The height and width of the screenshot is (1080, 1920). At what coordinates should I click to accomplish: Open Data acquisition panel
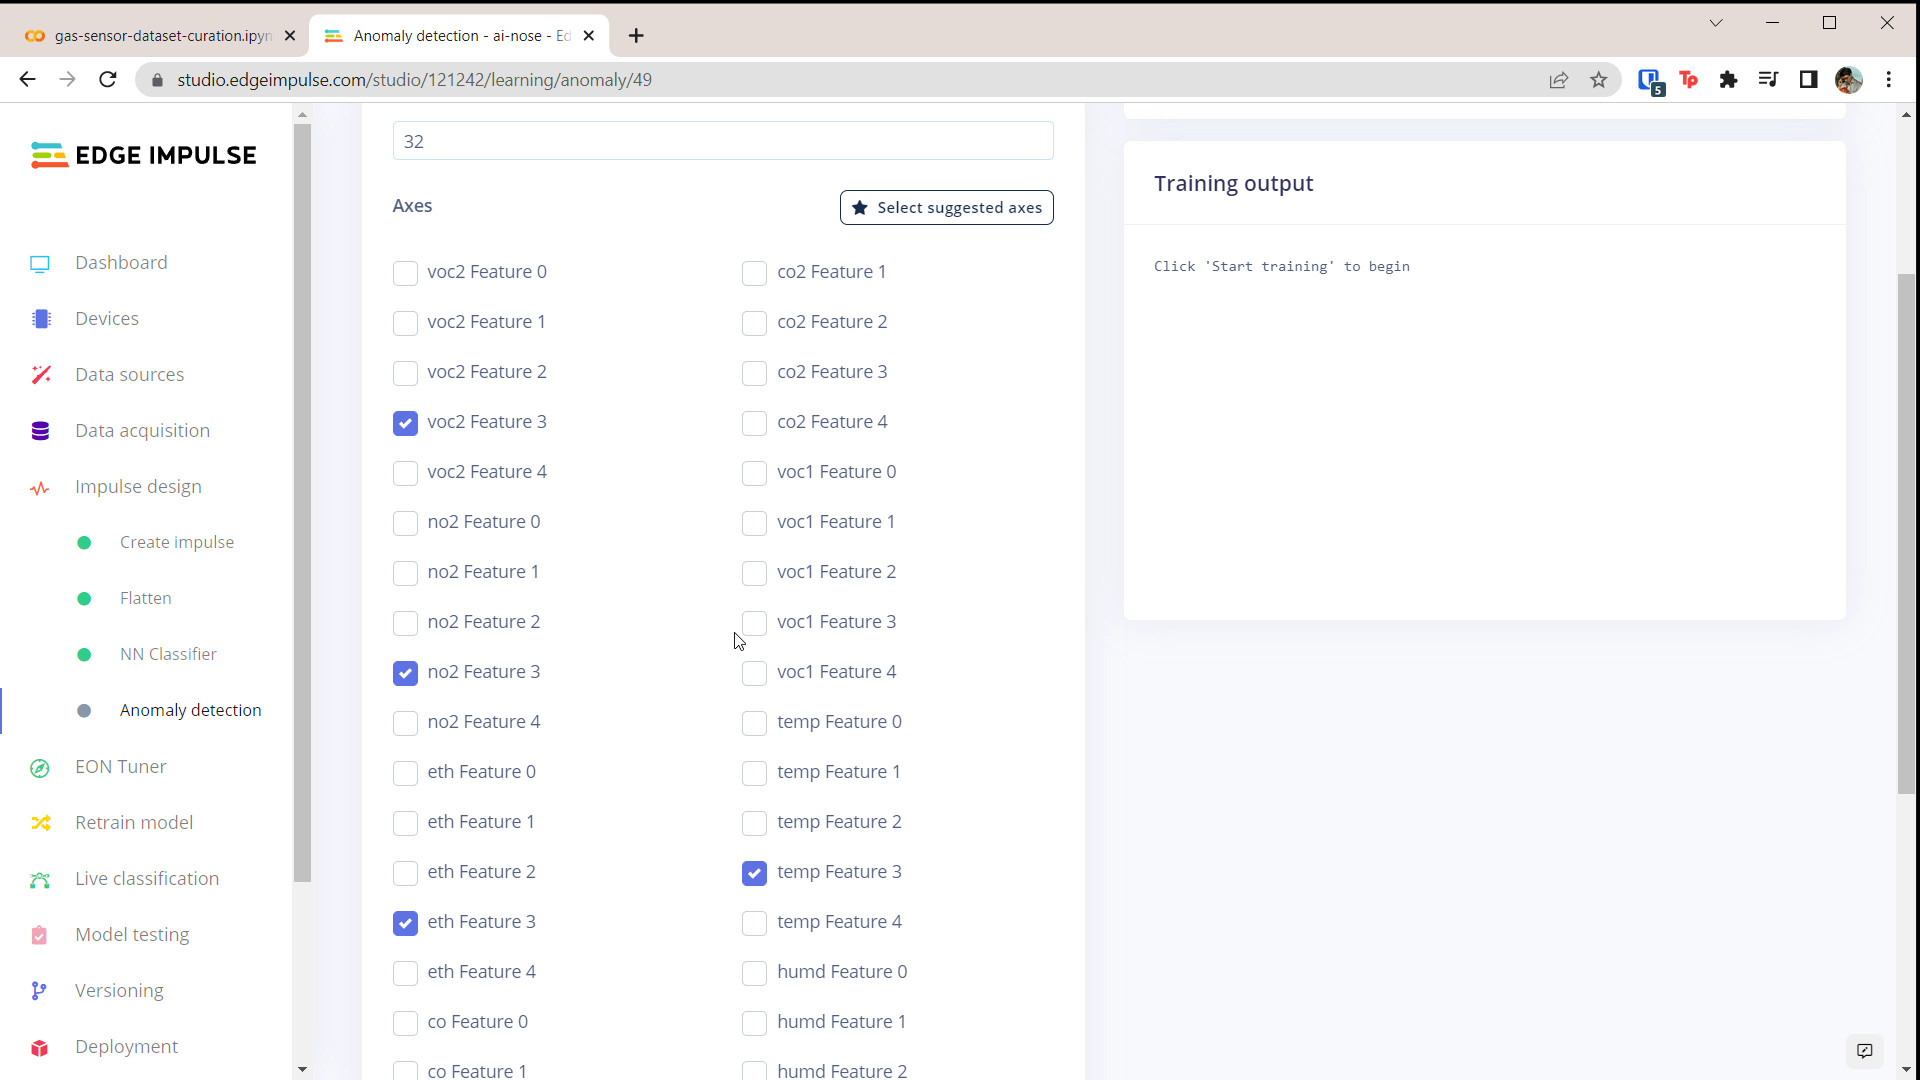click(141, 430)
